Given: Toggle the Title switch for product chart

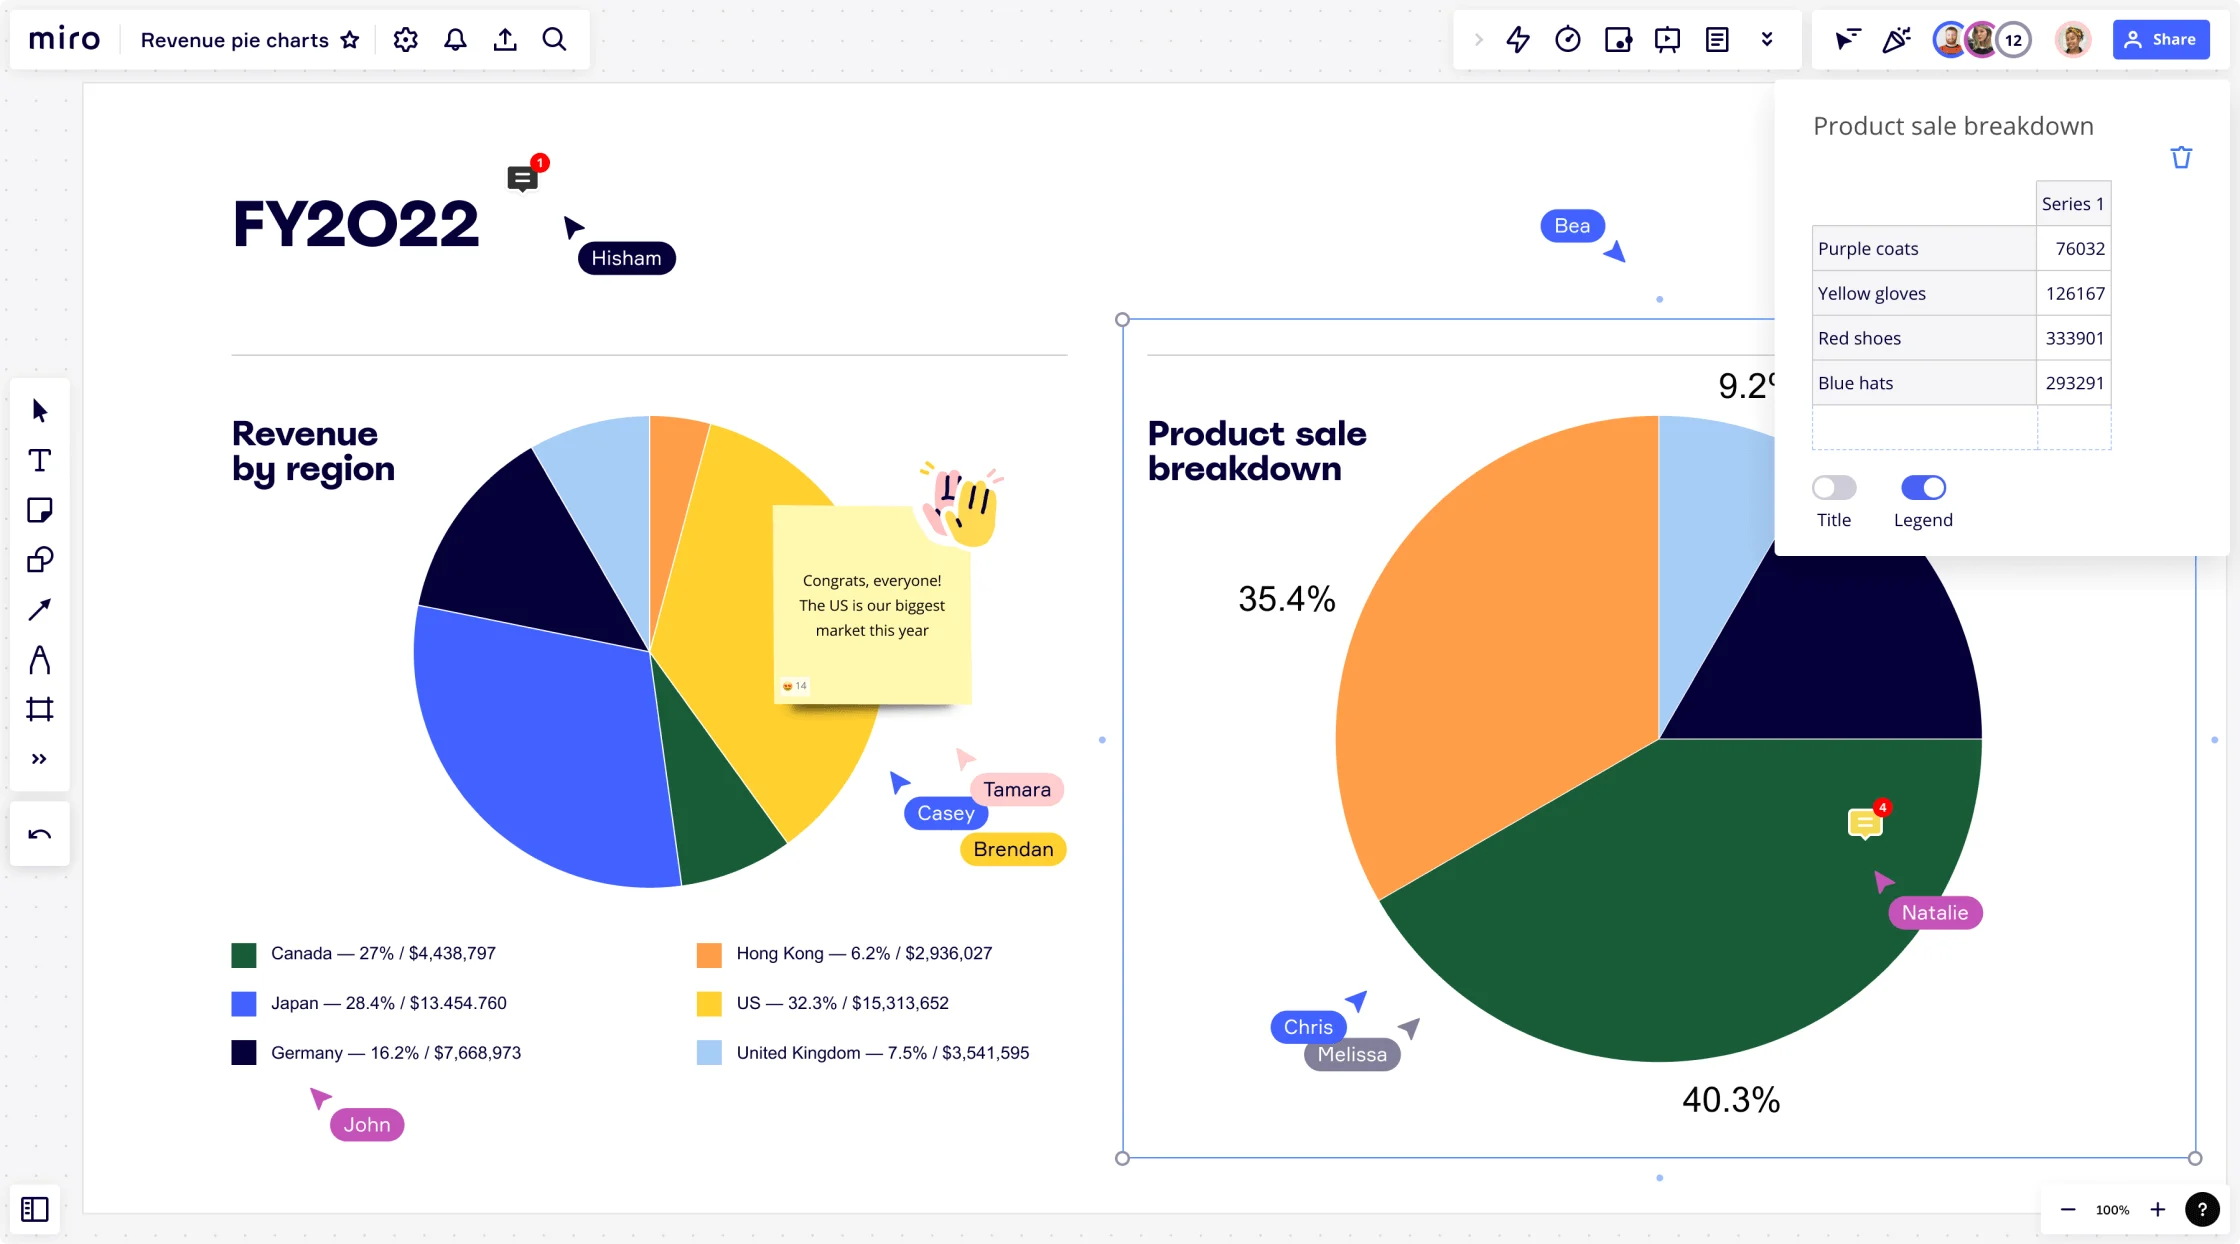Looking at the screenshot, I should [1834, 487].
